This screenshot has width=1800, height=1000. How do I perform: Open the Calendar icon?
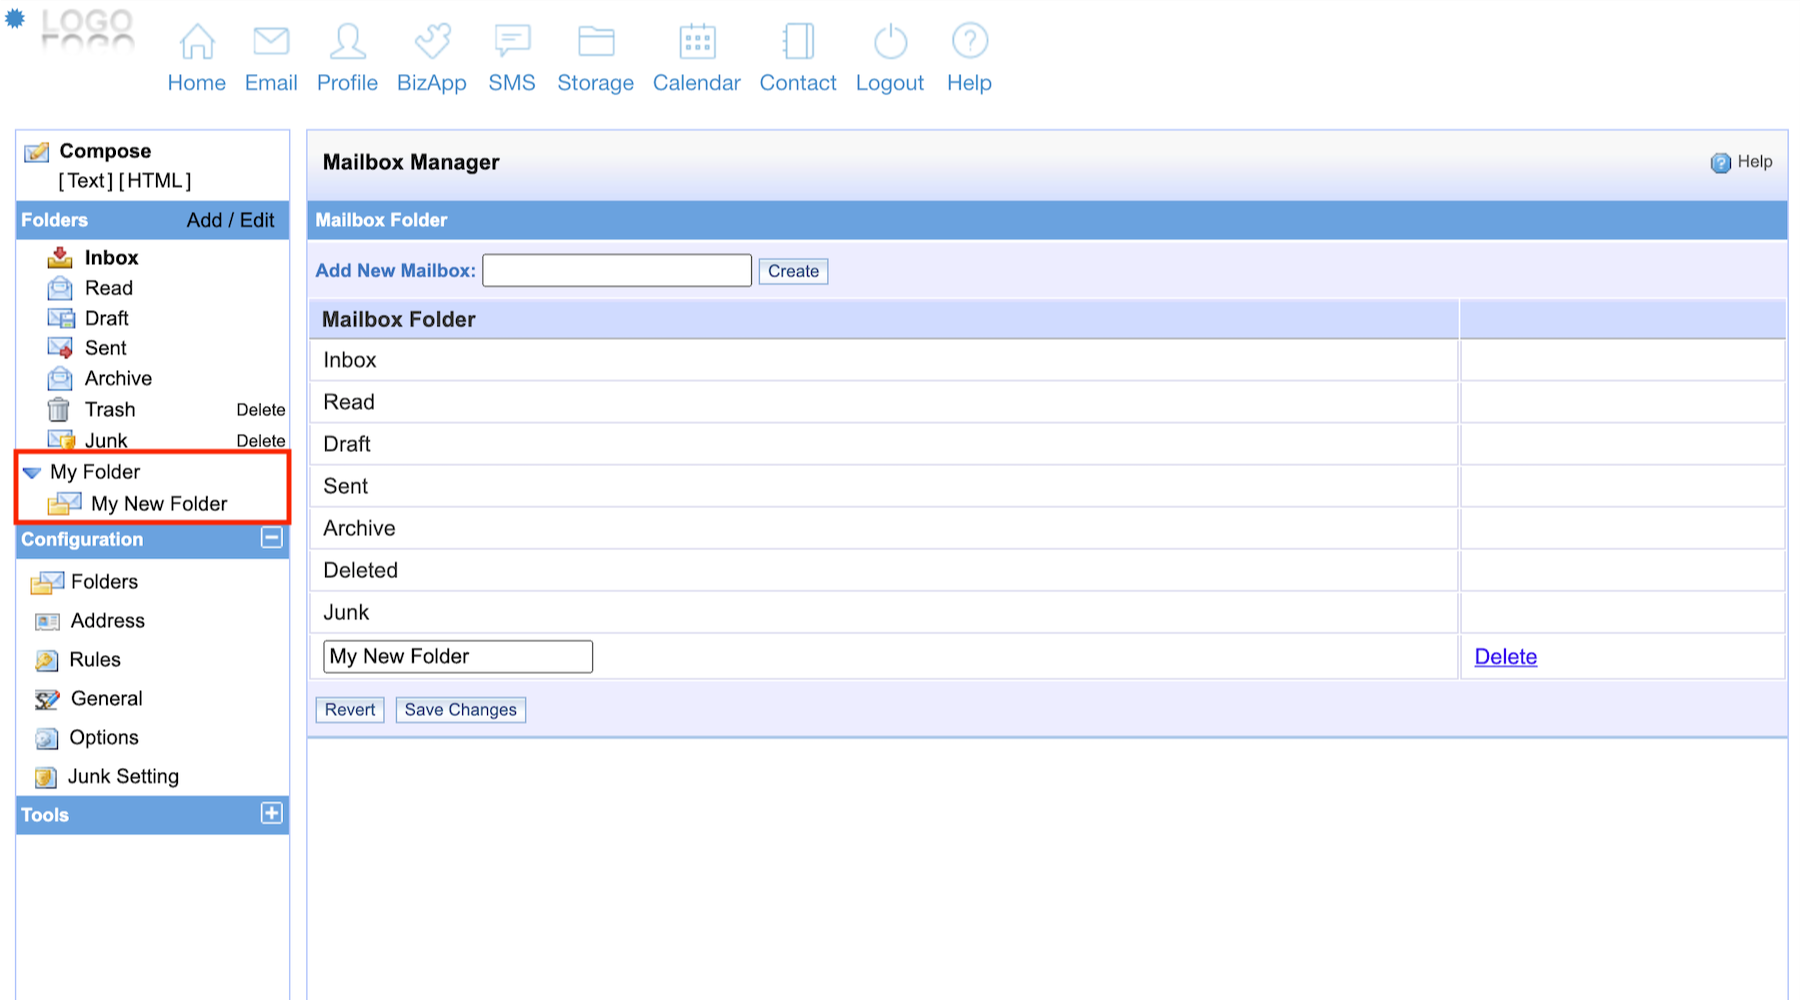[x=697, y=42]
